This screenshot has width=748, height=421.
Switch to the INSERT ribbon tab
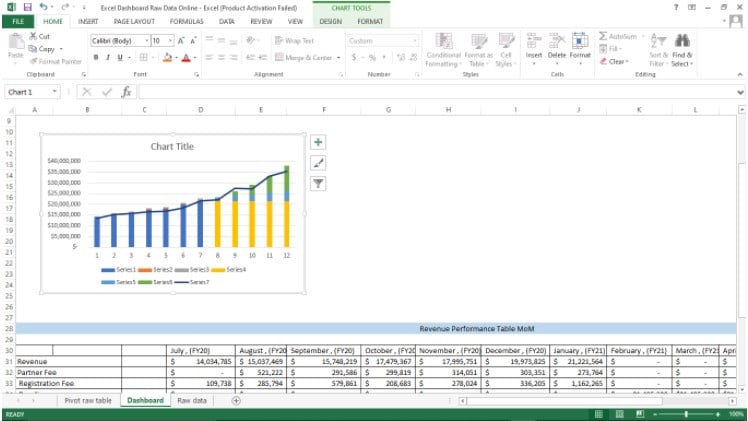[88, 21]
